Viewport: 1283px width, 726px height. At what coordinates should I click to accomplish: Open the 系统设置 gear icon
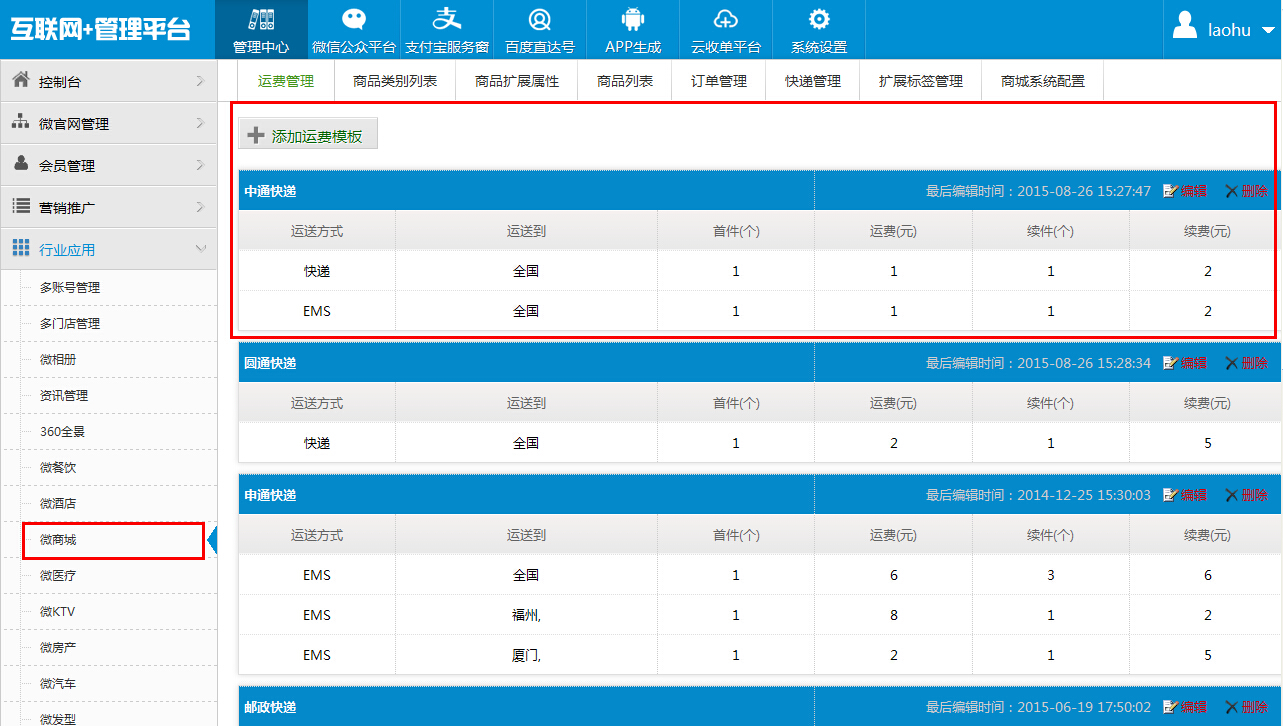(819, 20)
